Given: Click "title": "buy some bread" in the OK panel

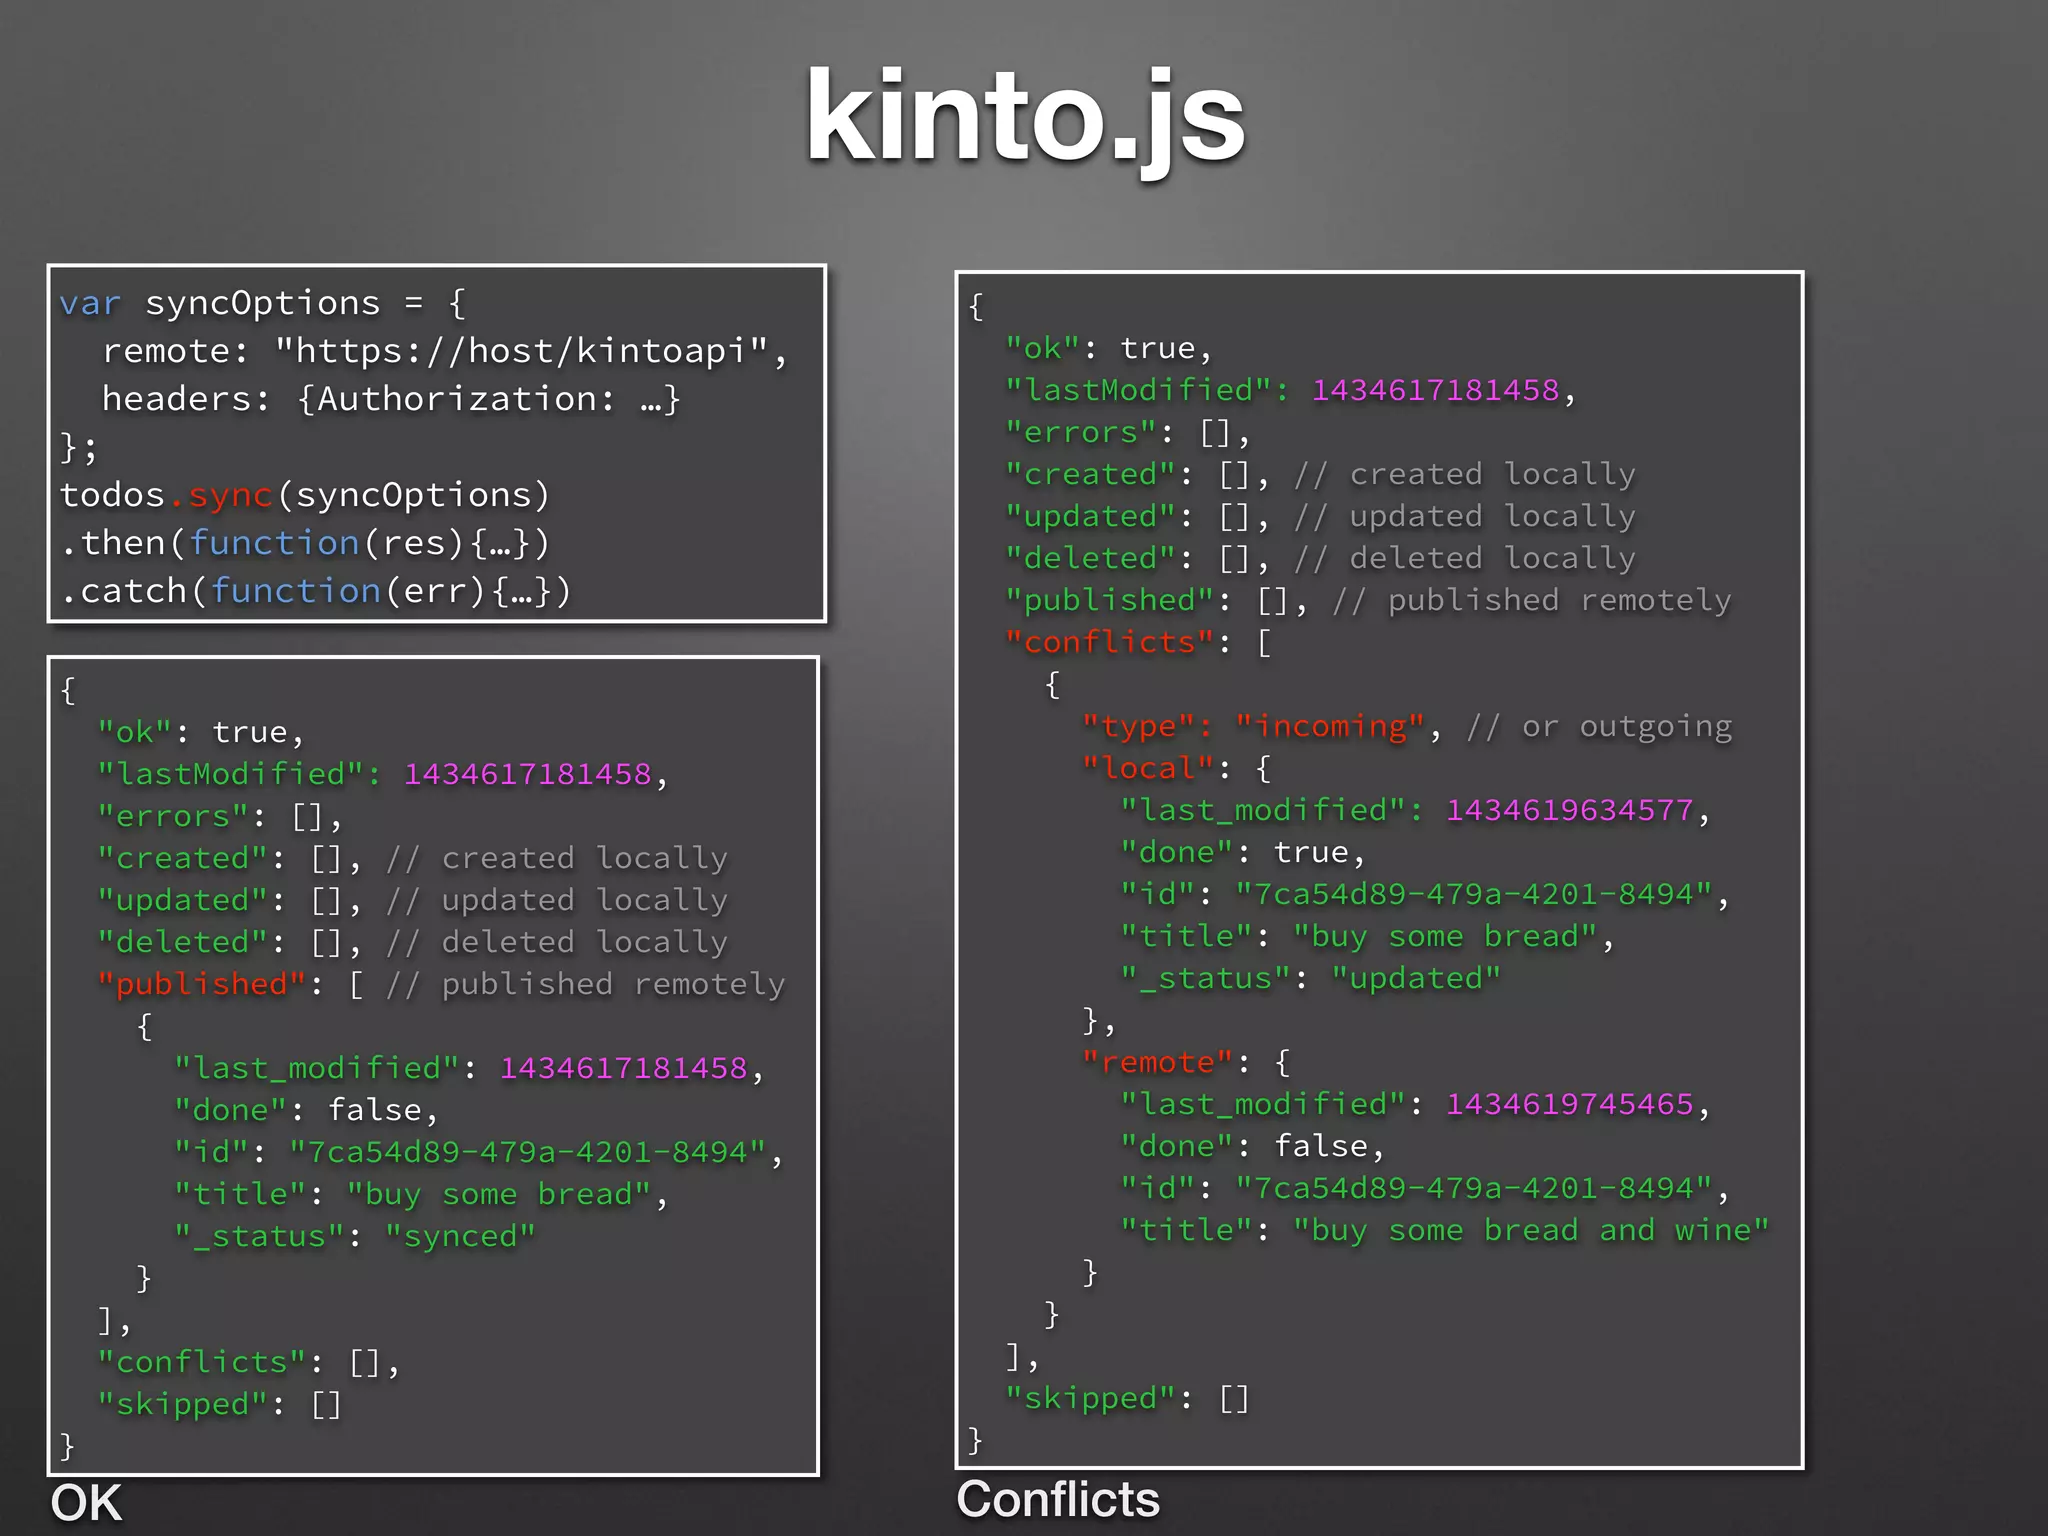Looking at the screenshot, I should (x=421, y=1194).
